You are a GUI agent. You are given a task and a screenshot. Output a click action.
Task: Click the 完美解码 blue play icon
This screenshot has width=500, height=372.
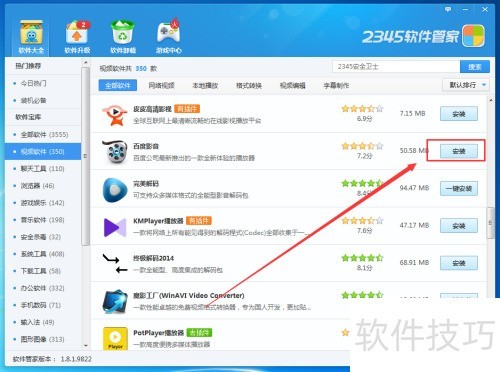click(115, 189)
